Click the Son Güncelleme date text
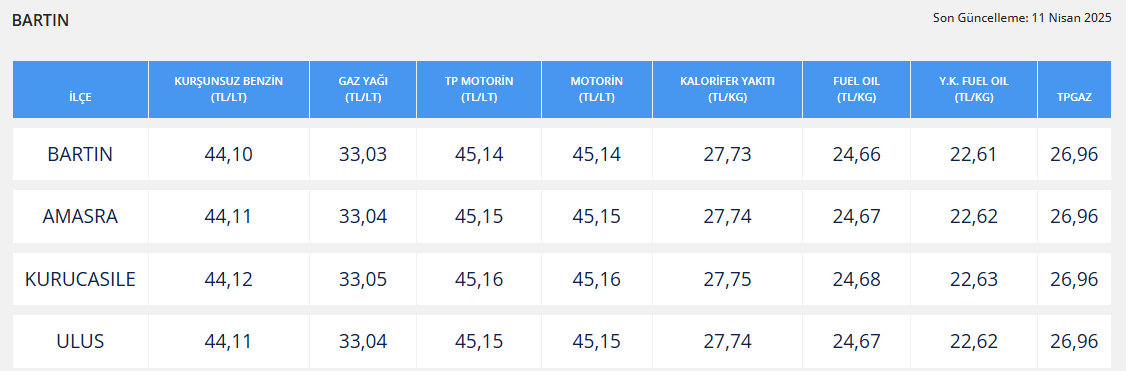This screenshot has height=371, width=1126. (1022, 18)
